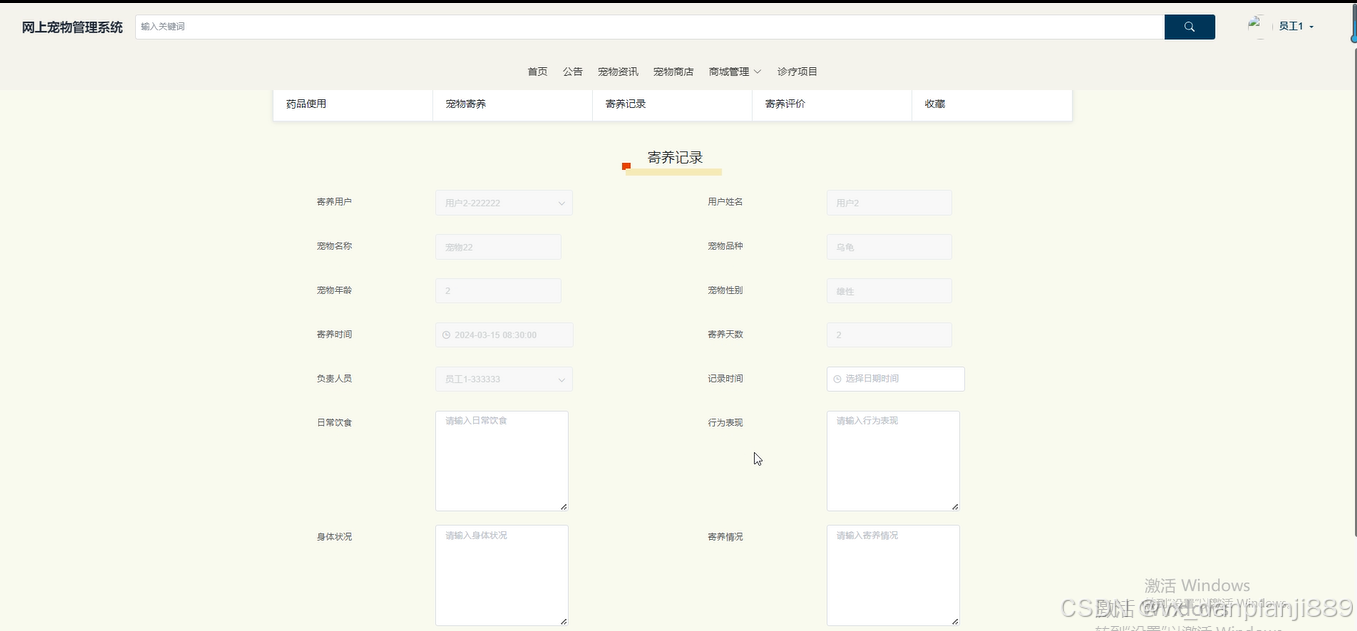Switch to the 药品使用 tab
The height and width of the screenshot is (631, 1357).
(353, 104)
